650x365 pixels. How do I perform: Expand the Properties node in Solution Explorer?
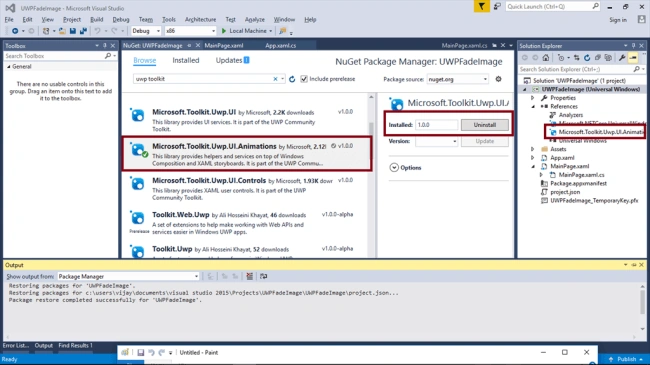pos(533,98)
